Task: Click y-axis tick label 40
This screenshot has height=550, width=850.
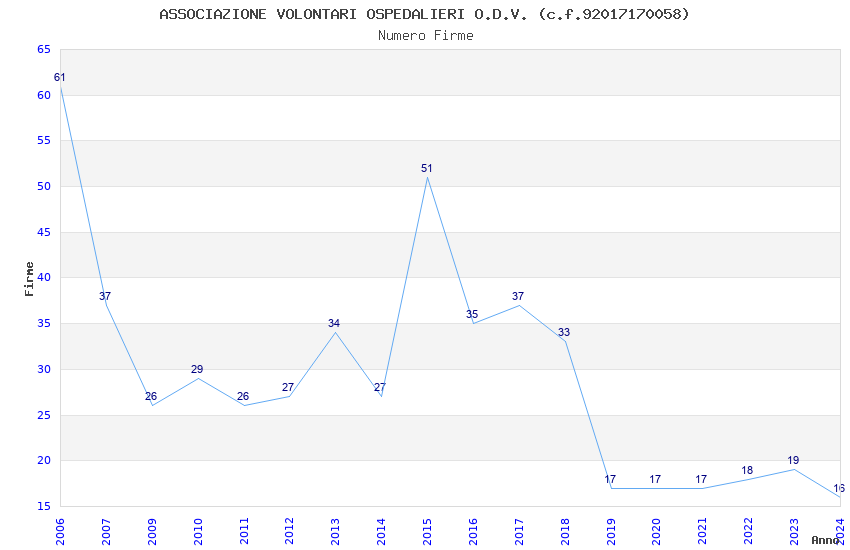Action: [44, 277]
